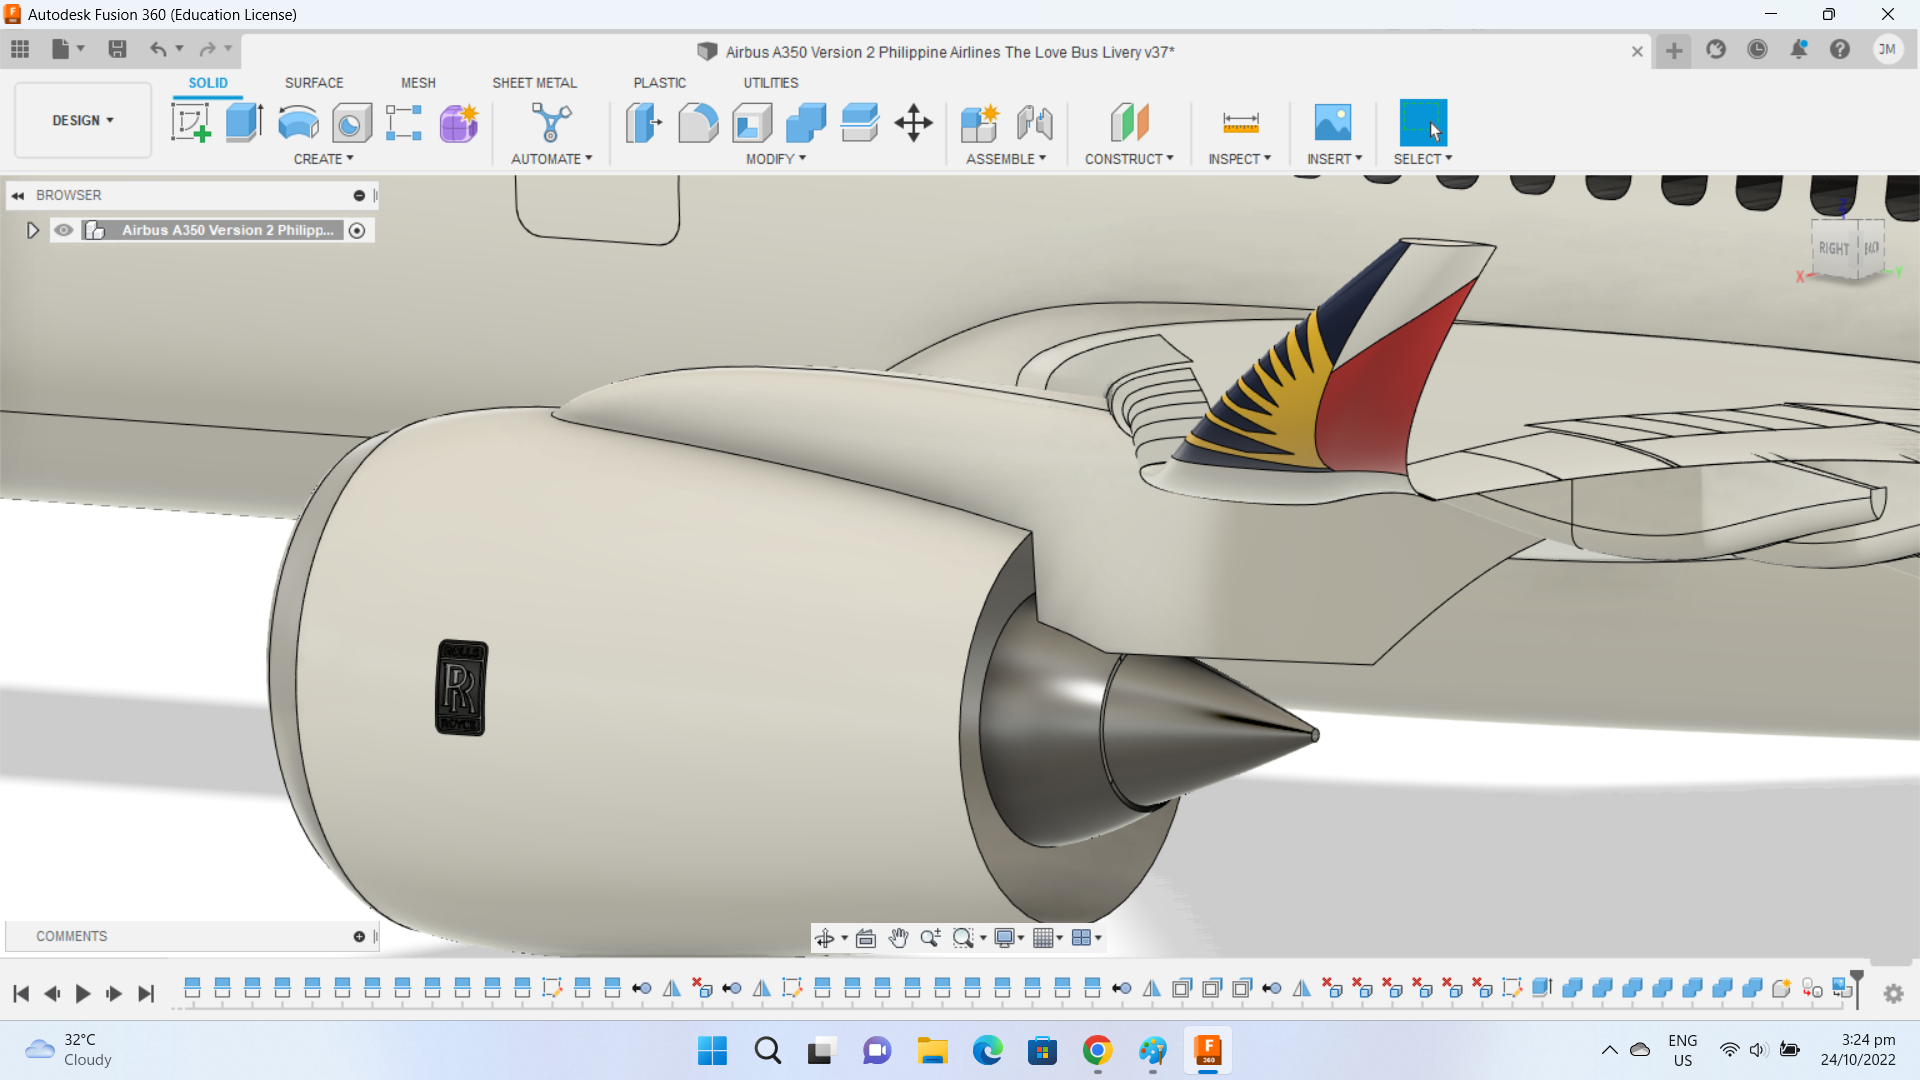Open the CONSTRUCT dropdown menu
The image size is (1920, 1080).
1129,159
